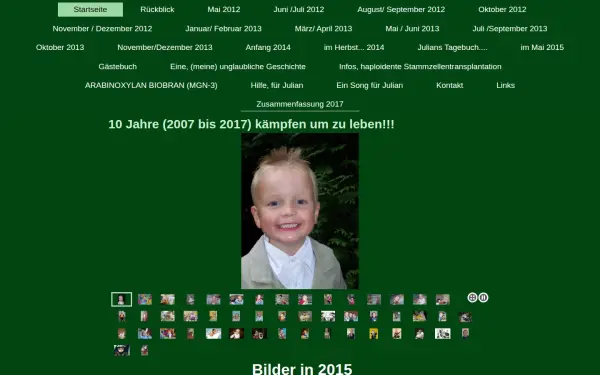Go to the Startseite page
Image resolution: width=600 pixels, height=375 pixels.
[x=90, y=10]
